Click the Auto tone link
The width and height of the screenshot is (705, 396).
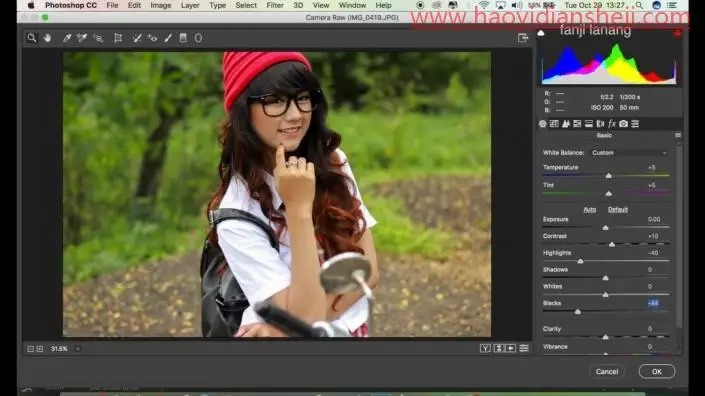tap(589, 209)
